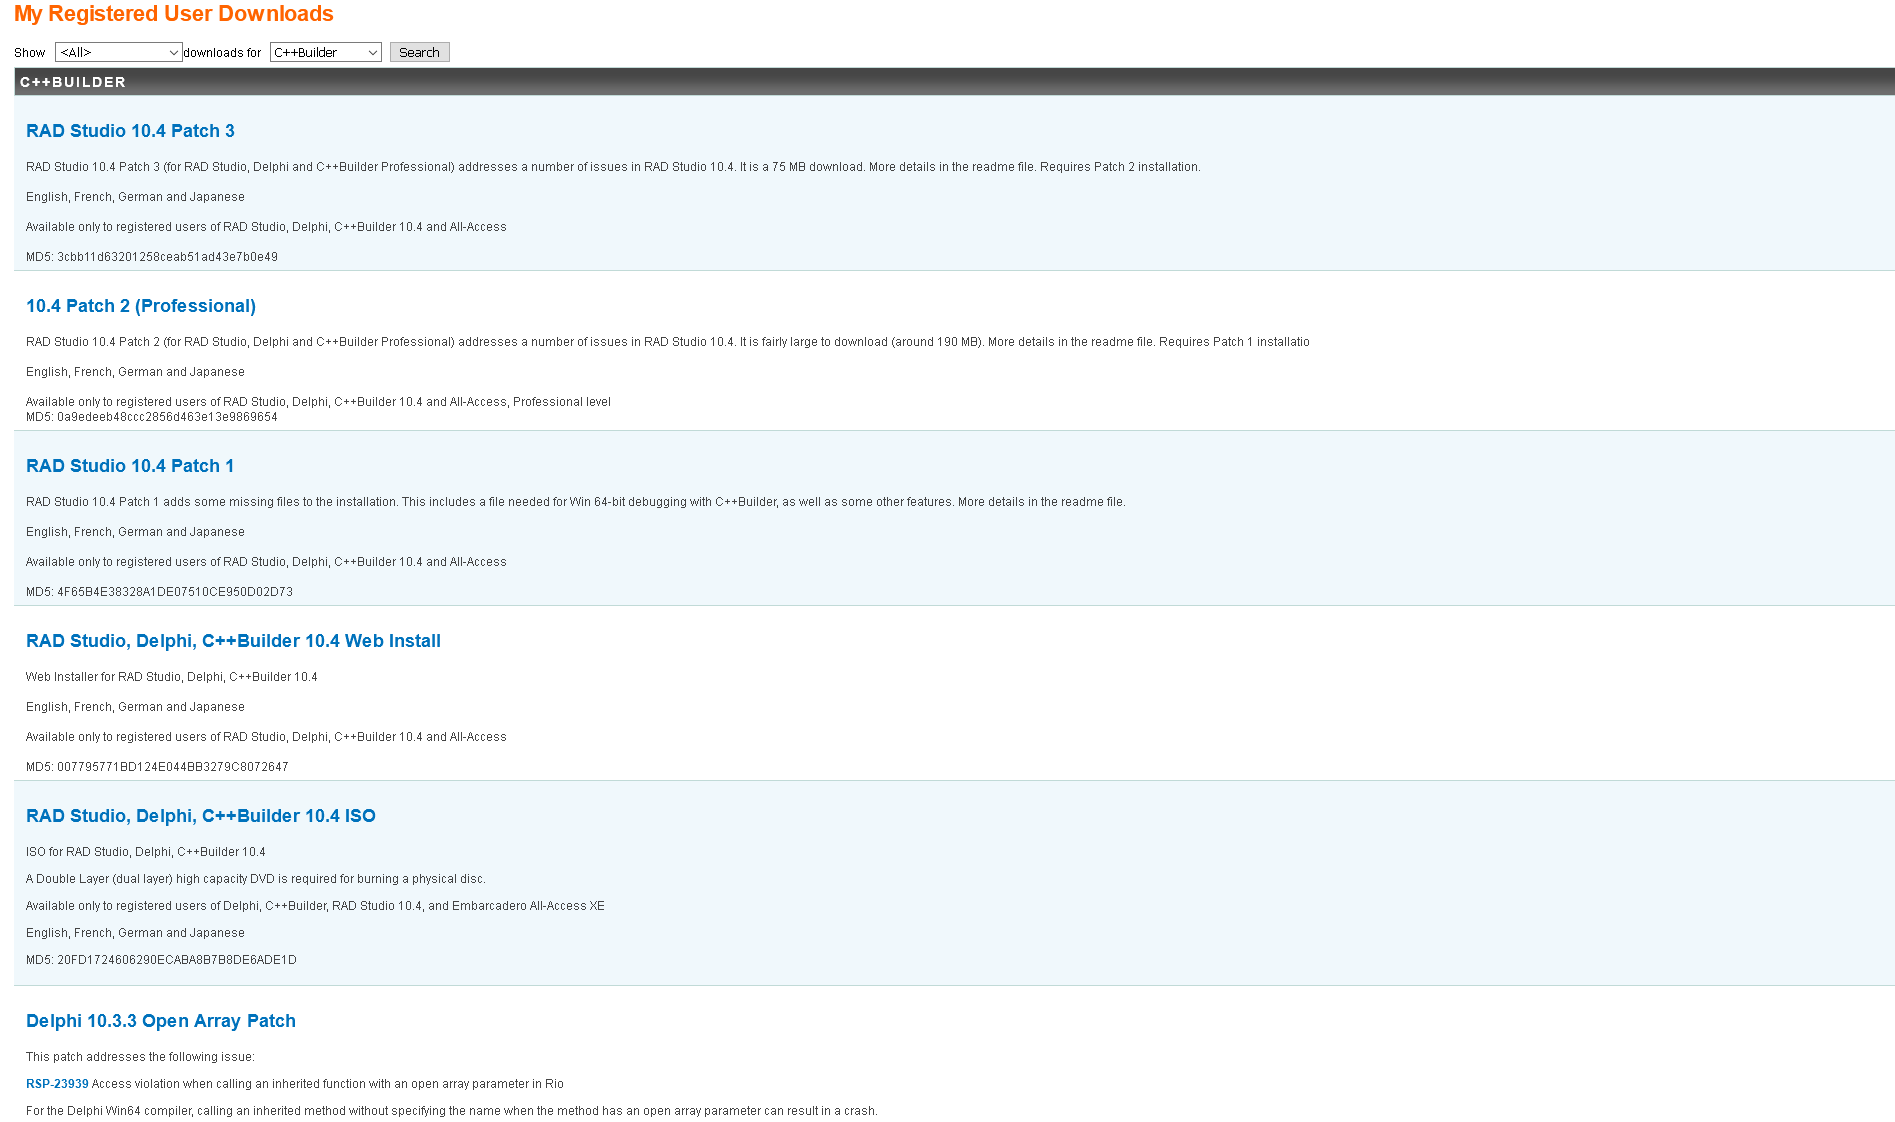Click the Patch 3 description paragraph
The image size is (1895, 1122).
point(612,167)
